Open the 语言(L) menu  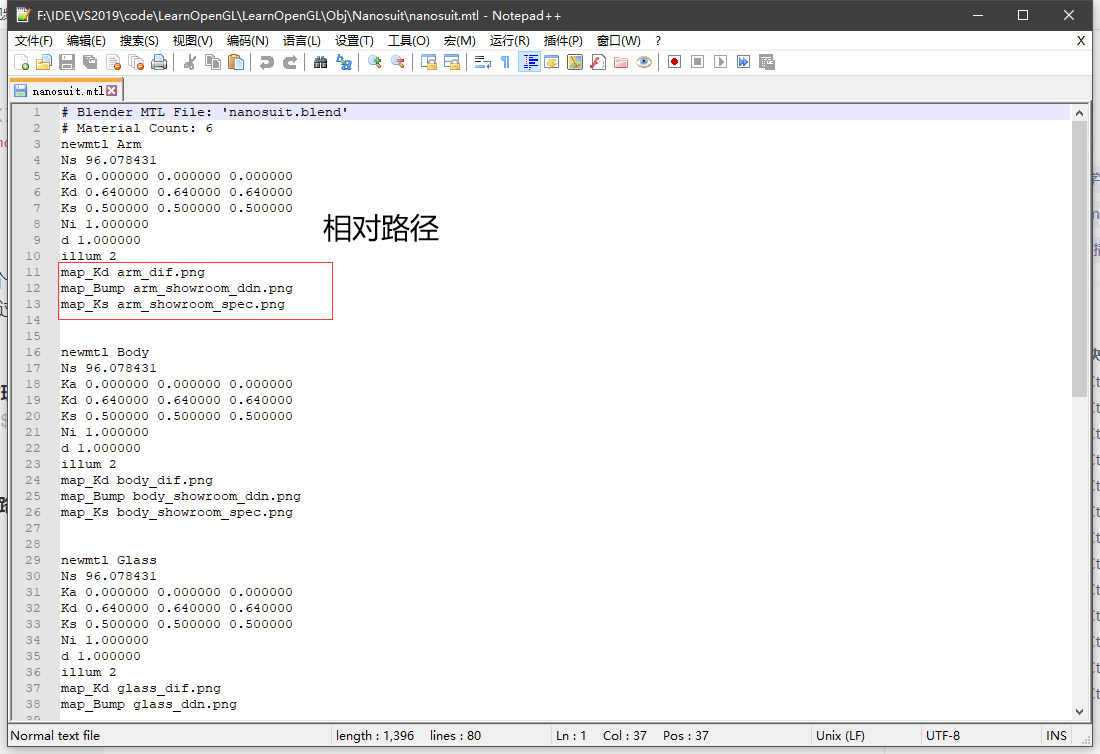[x=305, y=40]
